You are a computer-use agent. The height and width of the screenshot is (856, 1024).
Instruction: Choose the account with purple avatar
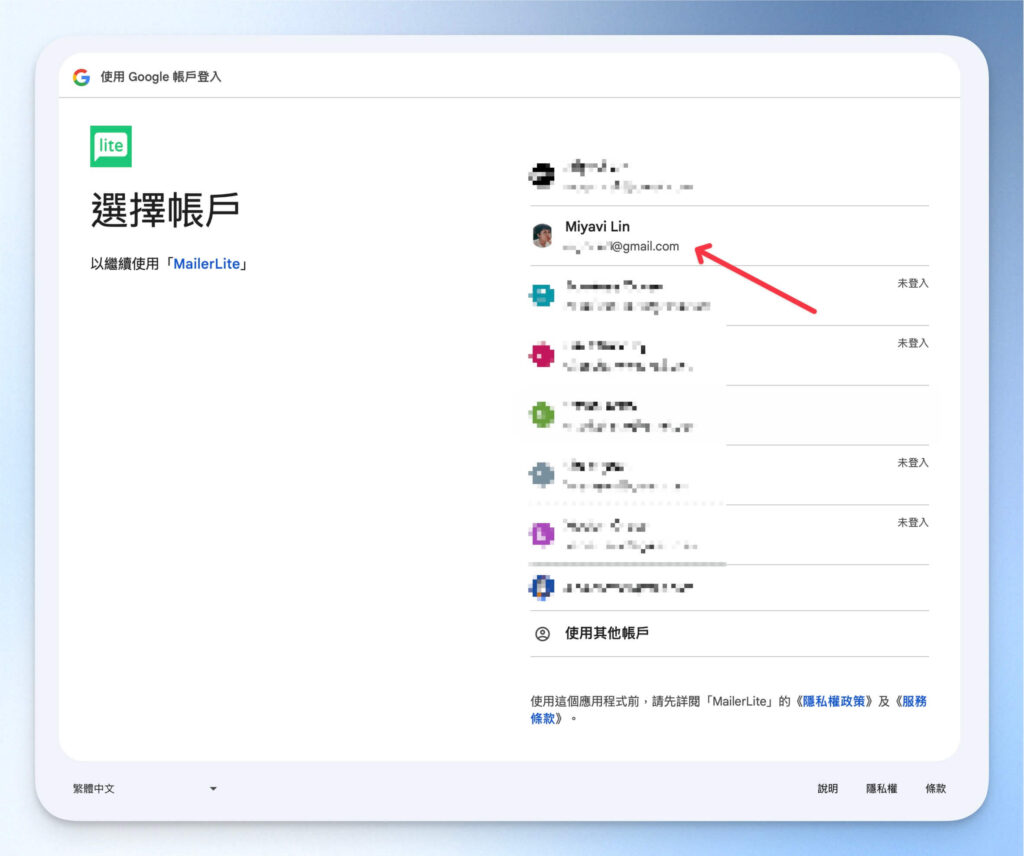click(729, 535)
